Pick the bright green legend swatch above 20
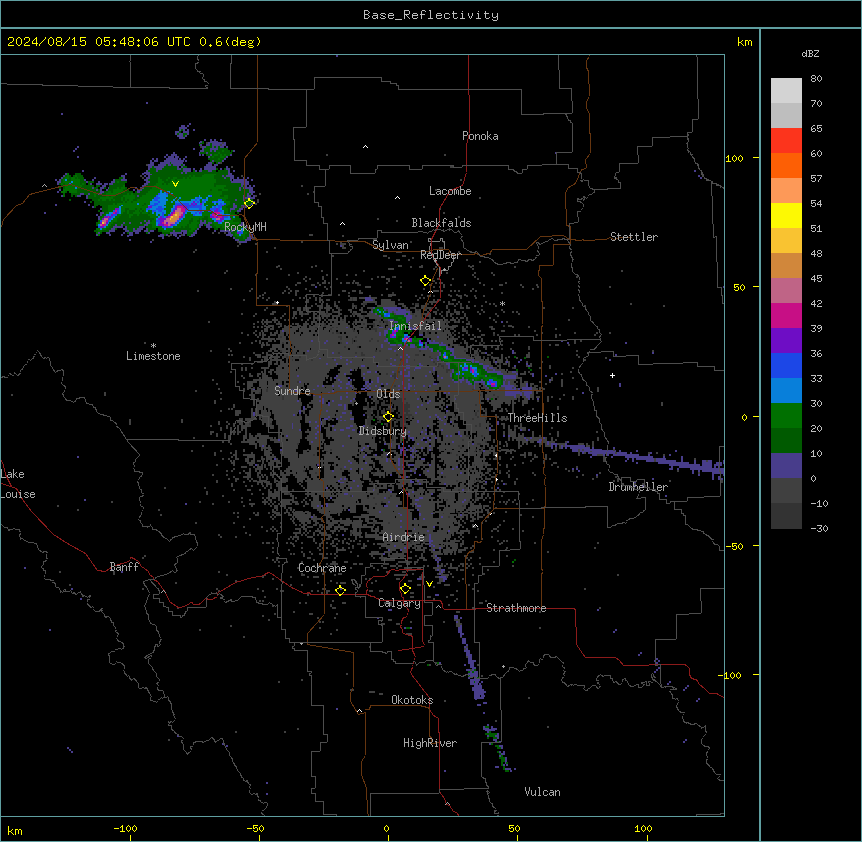The image size is (862, 842). [786, 416]
